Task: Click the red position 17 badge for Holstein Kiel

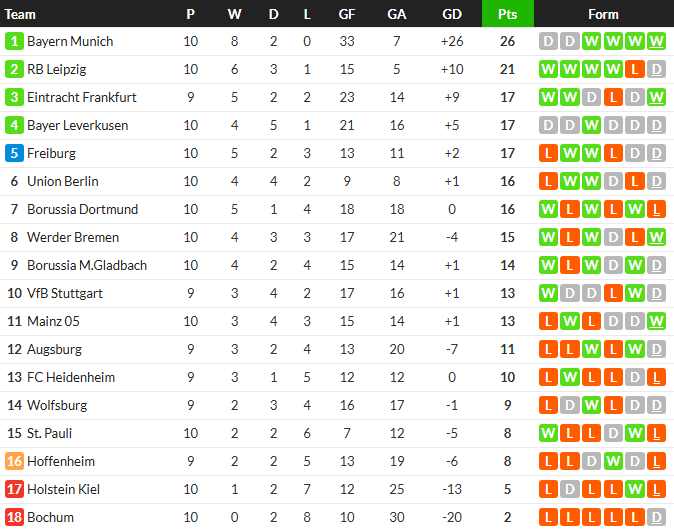Action: (x=14, y=490)
